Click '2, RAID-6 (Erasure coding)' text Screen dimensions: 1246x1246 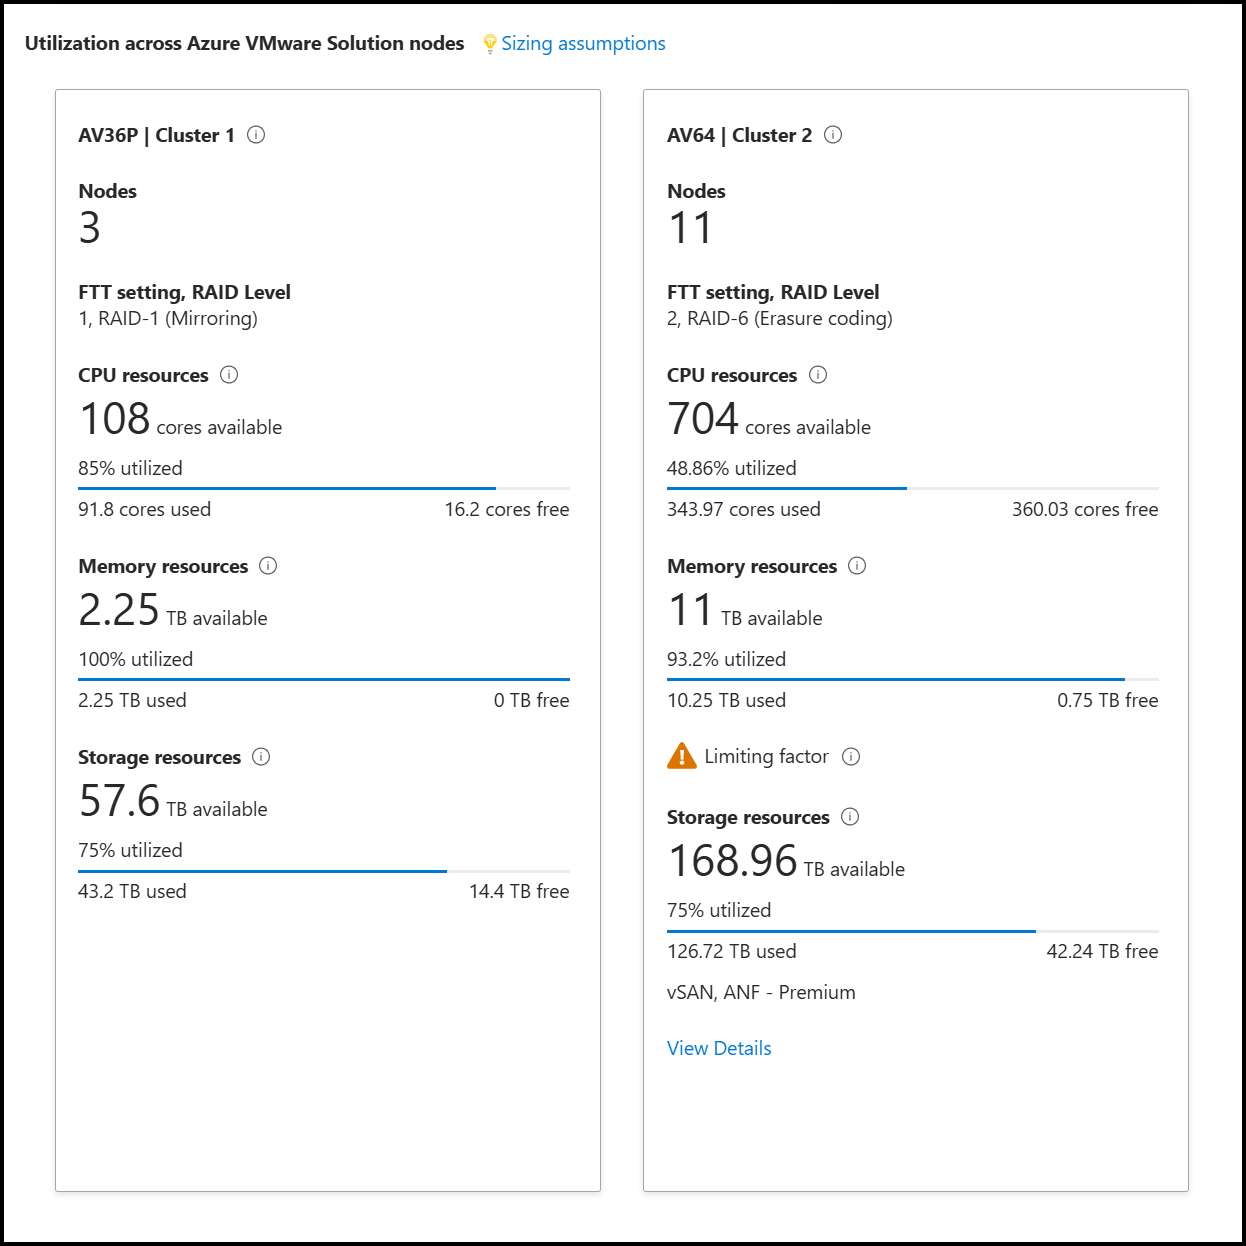[x=780, y=318]
